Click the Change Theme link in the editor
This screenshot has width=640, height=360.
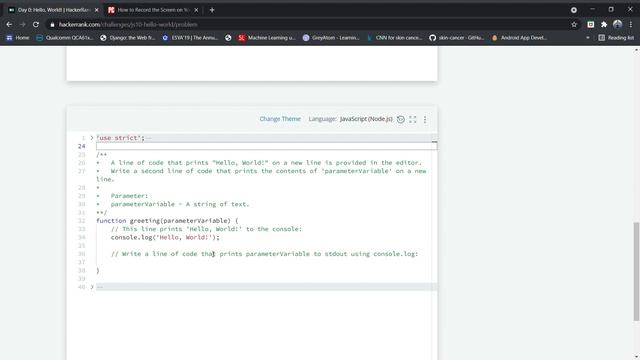pyautogui.click(x=280, y=119)
